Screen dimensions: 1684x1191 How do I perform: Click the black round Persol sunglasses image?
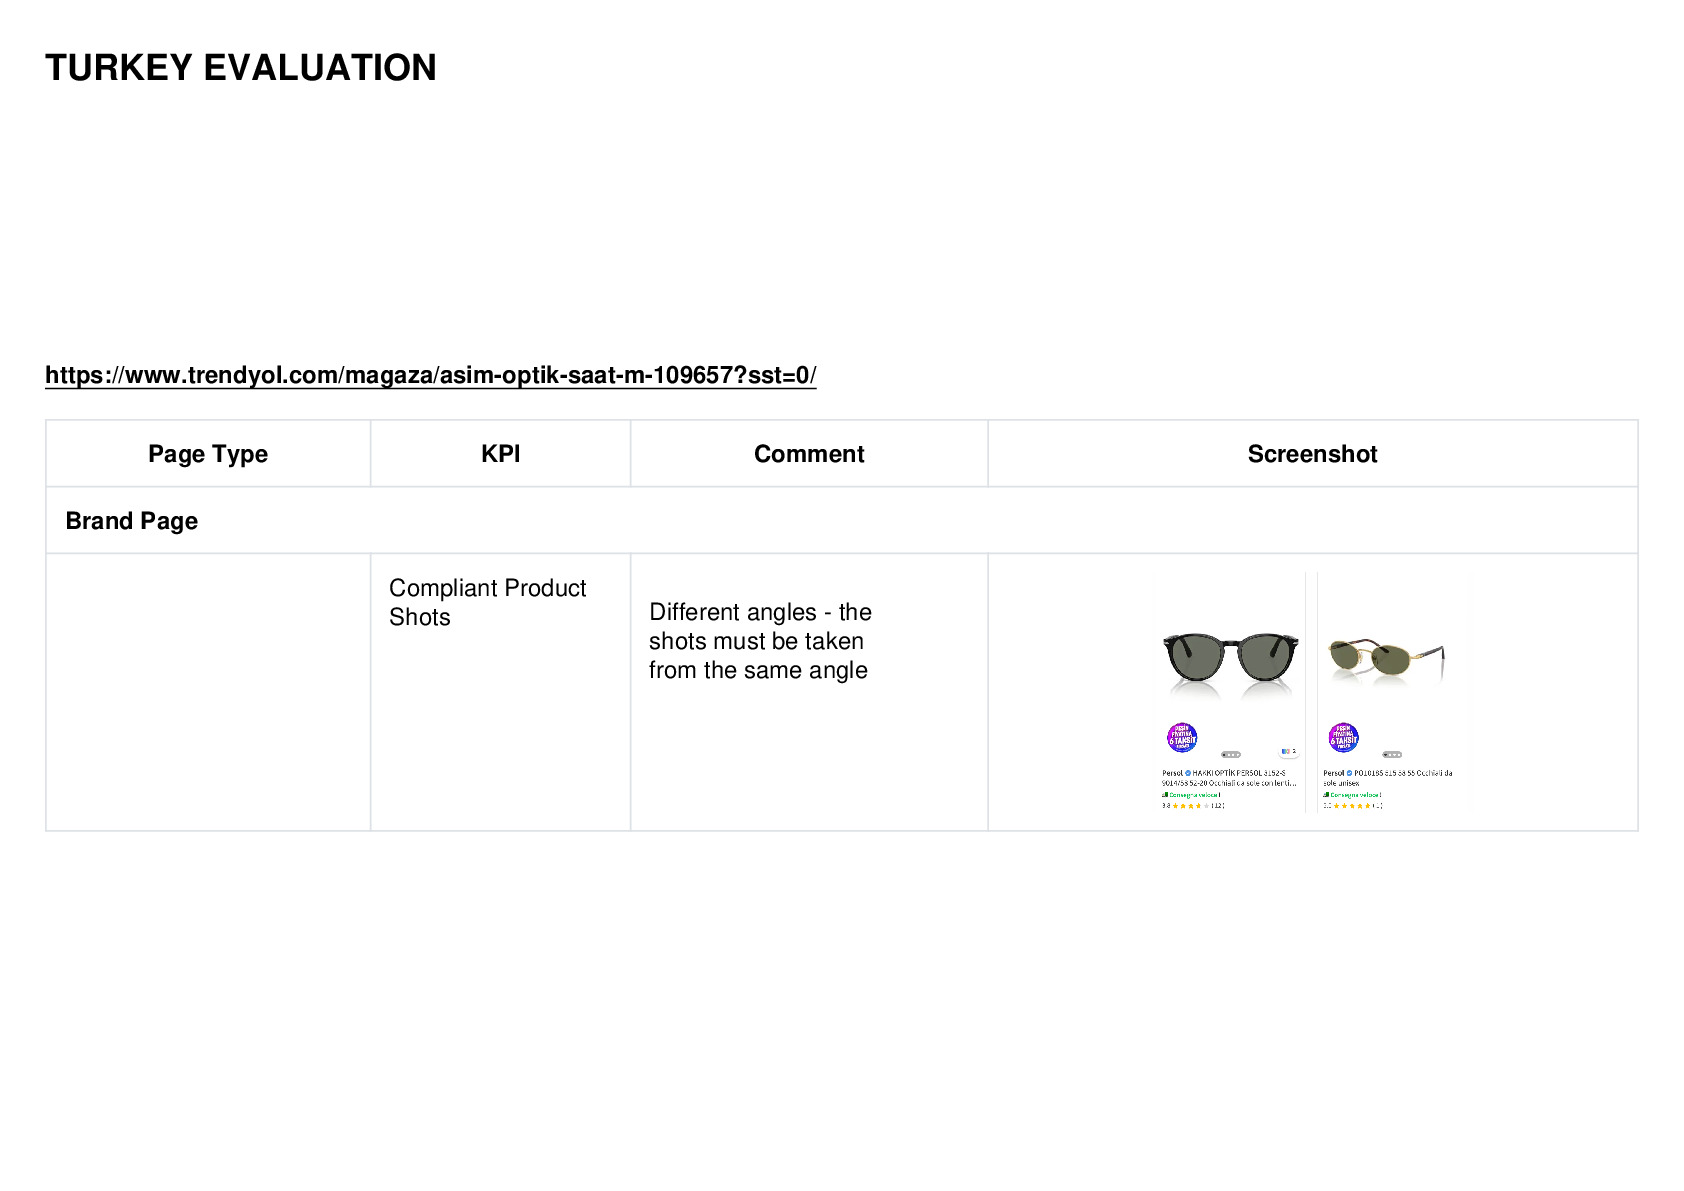pyautogui.click(x=1231, y=662)
